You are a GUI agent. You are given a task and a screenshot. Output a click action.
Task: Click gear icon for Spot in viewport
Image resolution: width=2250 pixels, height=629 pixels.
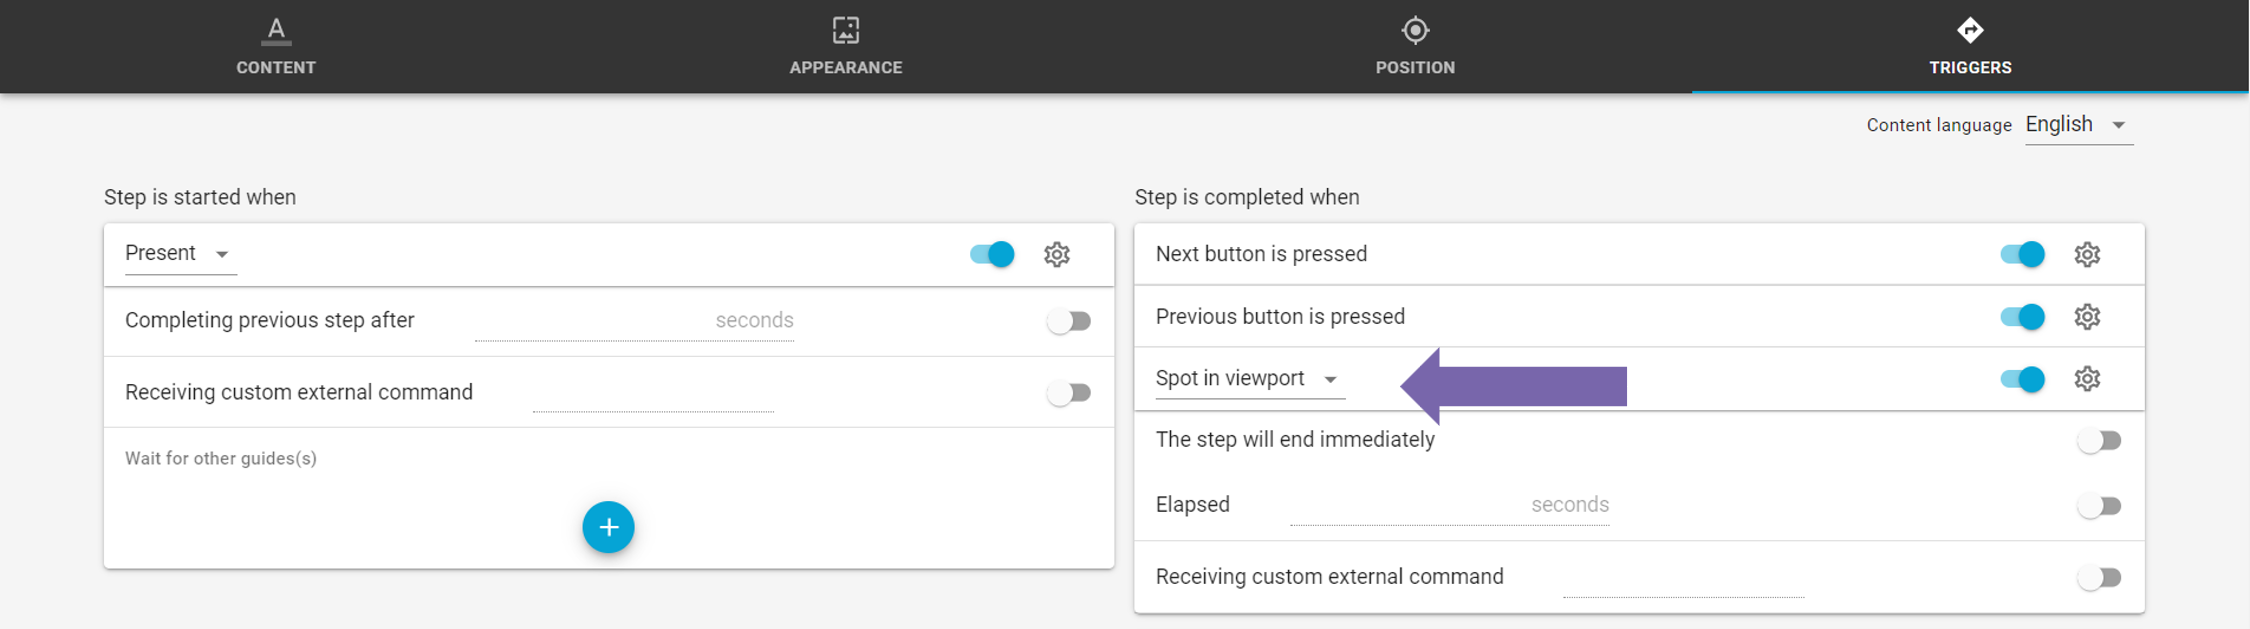pyautogui.click(x=2086, y=379)
